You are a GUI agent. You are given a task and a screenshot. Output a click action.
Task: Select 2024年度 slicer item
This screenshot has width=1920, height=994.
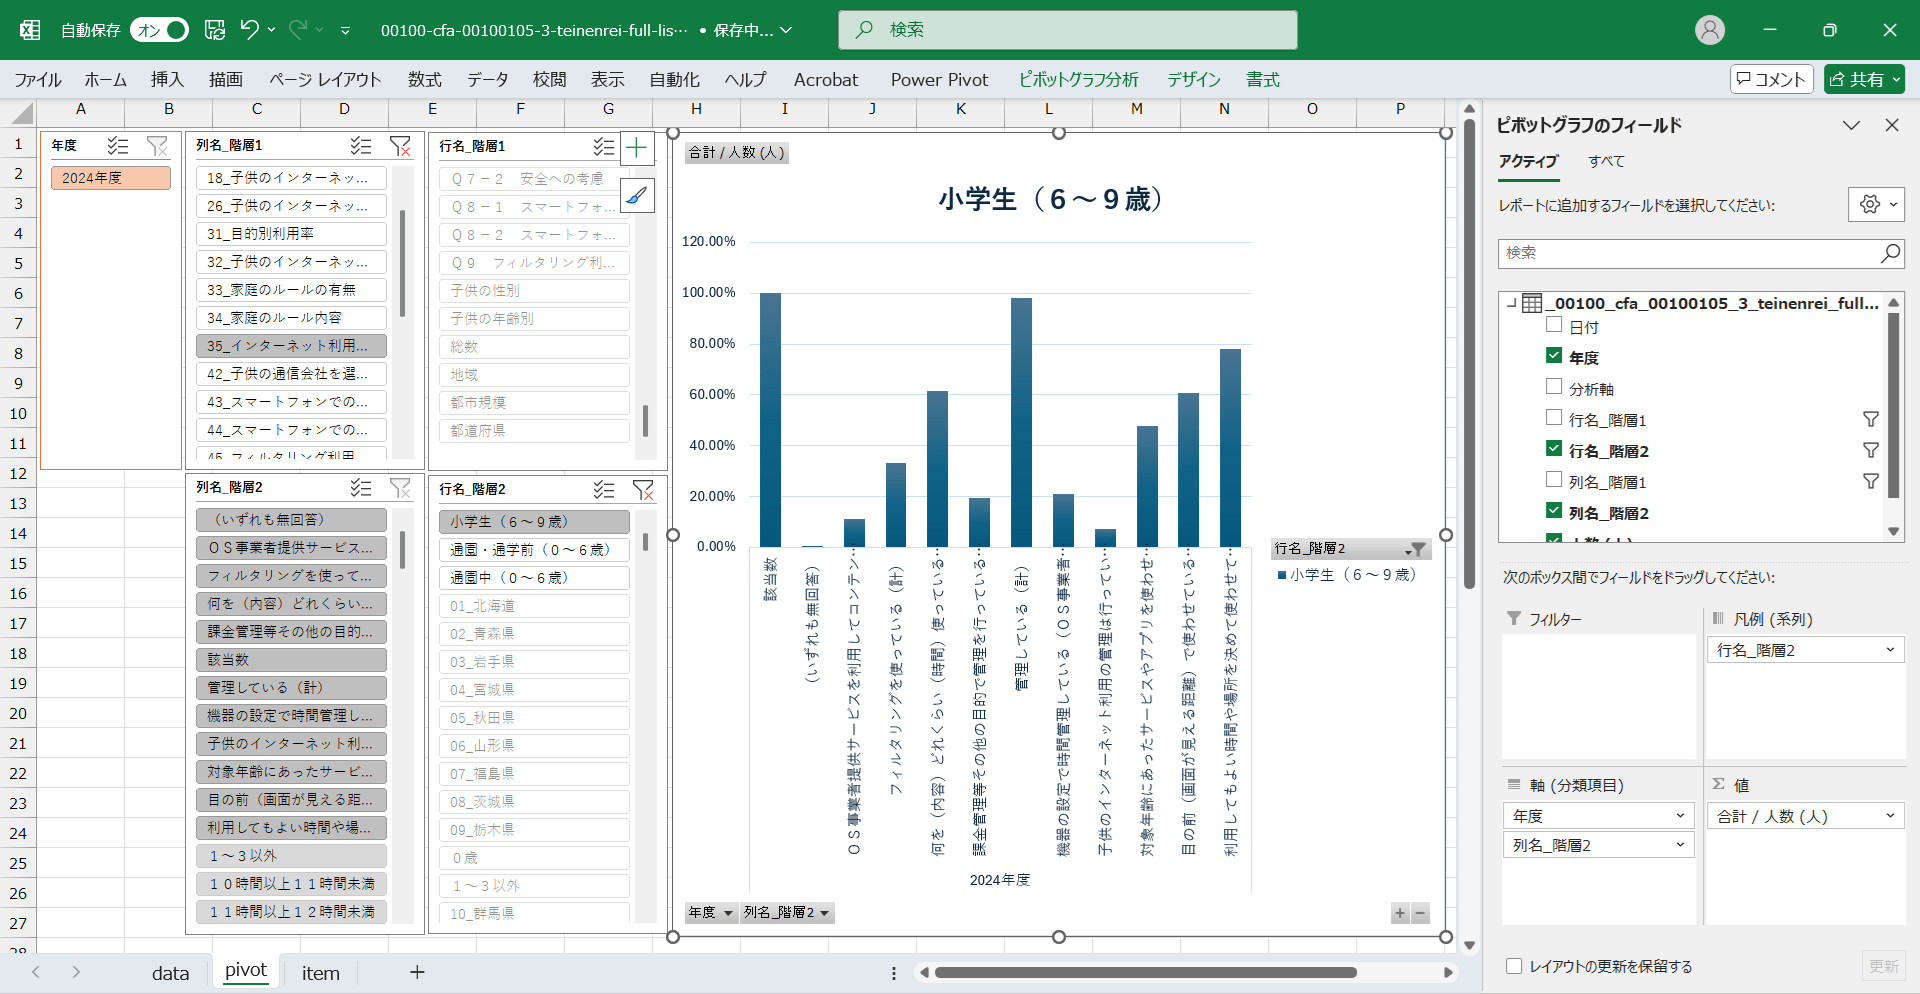[x=110, y=178]
